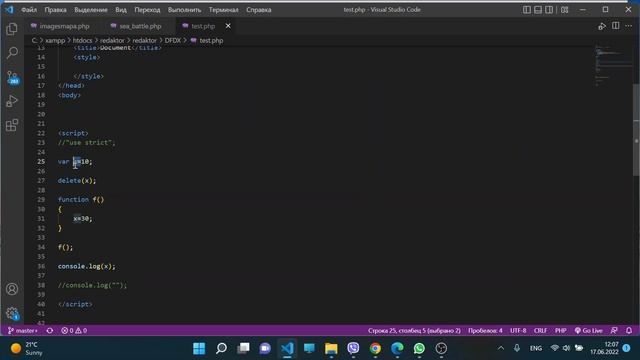
Task: Select the test.php tab
Action: 203,26
